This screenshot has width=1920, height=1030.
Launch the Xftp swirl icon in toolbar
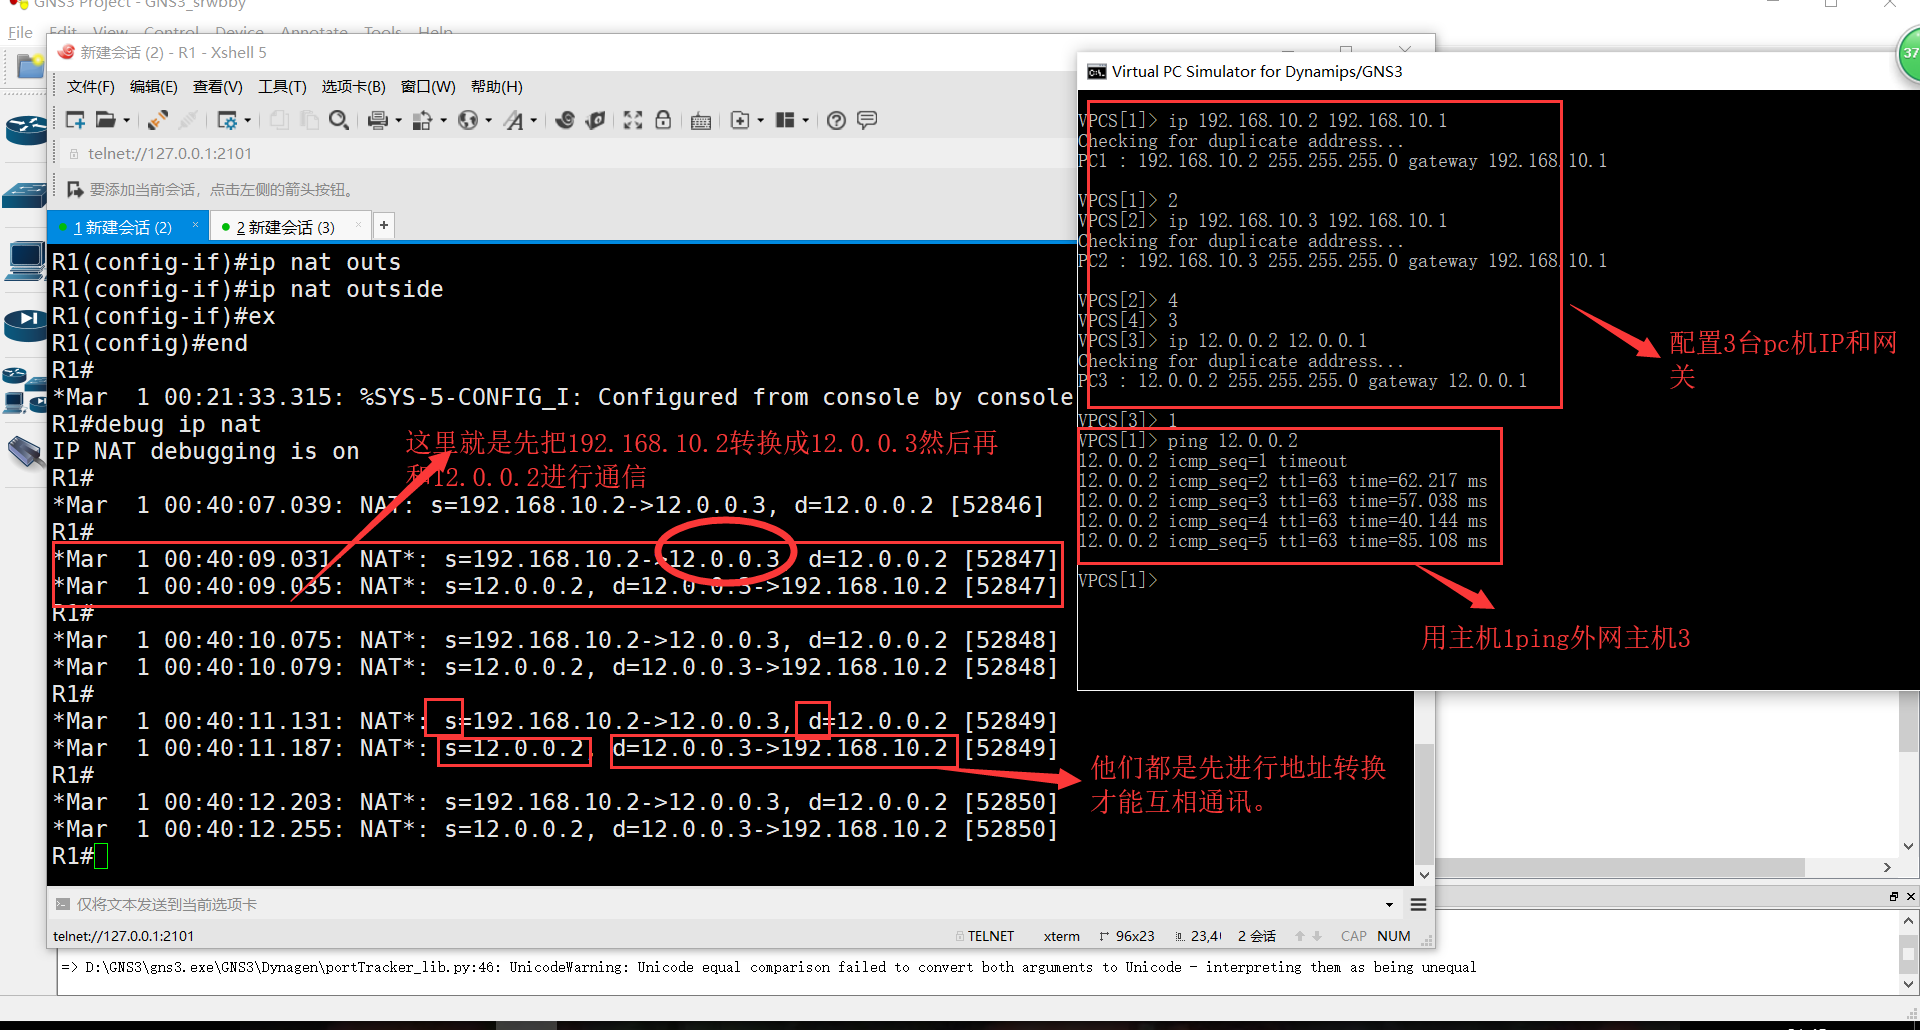coord(565,120)
